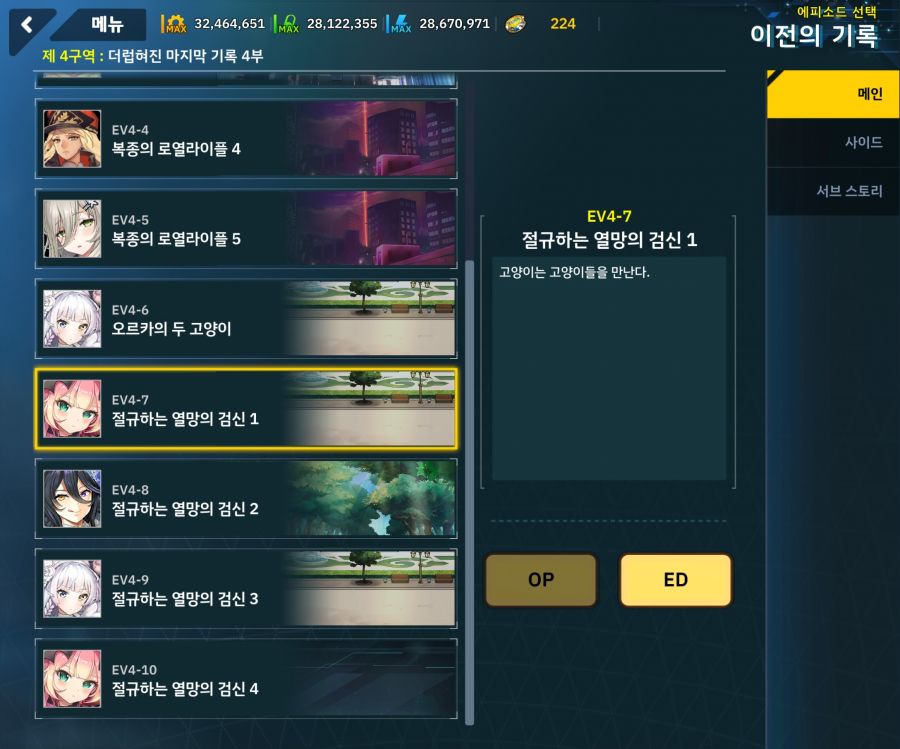Open the 메뉴 menu
Image resolution: width=900 pixels, height=749 pixels.
(x=107, y=24)
